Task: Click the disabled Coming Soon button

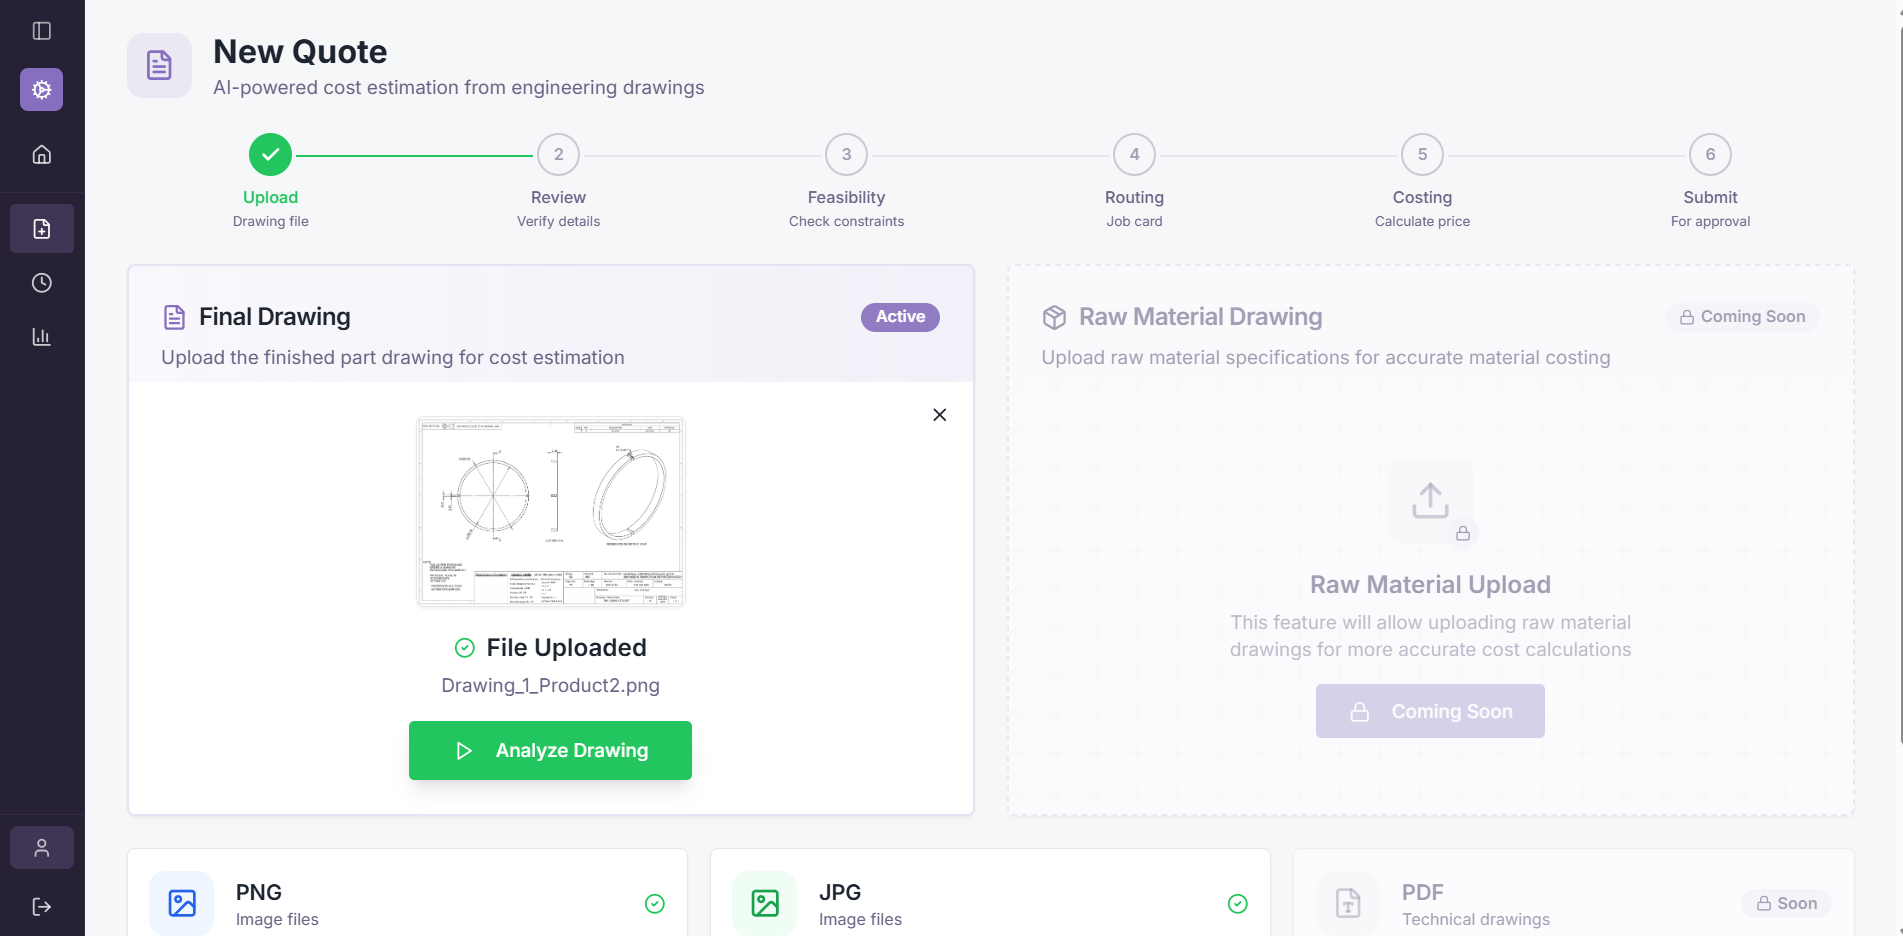Action: coord(1430,711)
